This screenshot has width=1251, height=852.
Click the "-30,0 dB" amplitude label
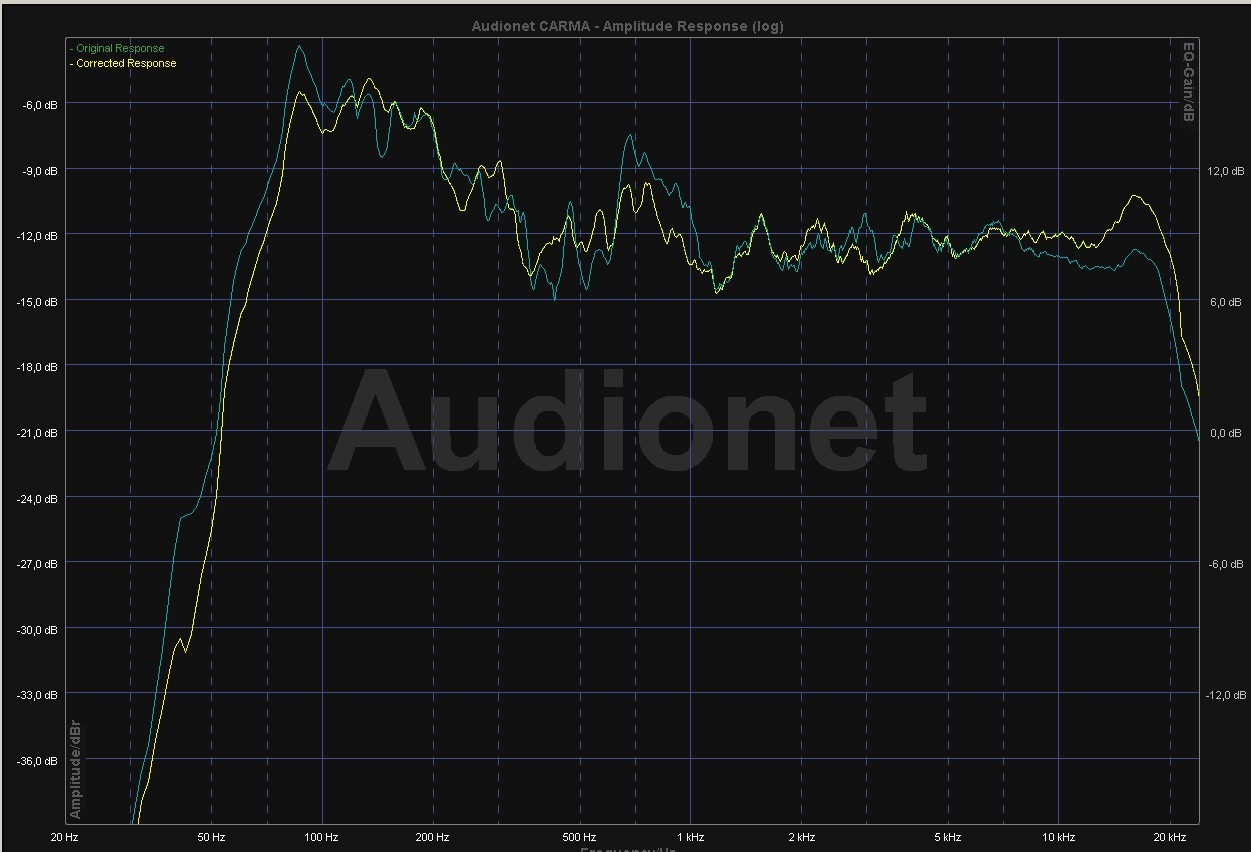(x=39, y=629)
